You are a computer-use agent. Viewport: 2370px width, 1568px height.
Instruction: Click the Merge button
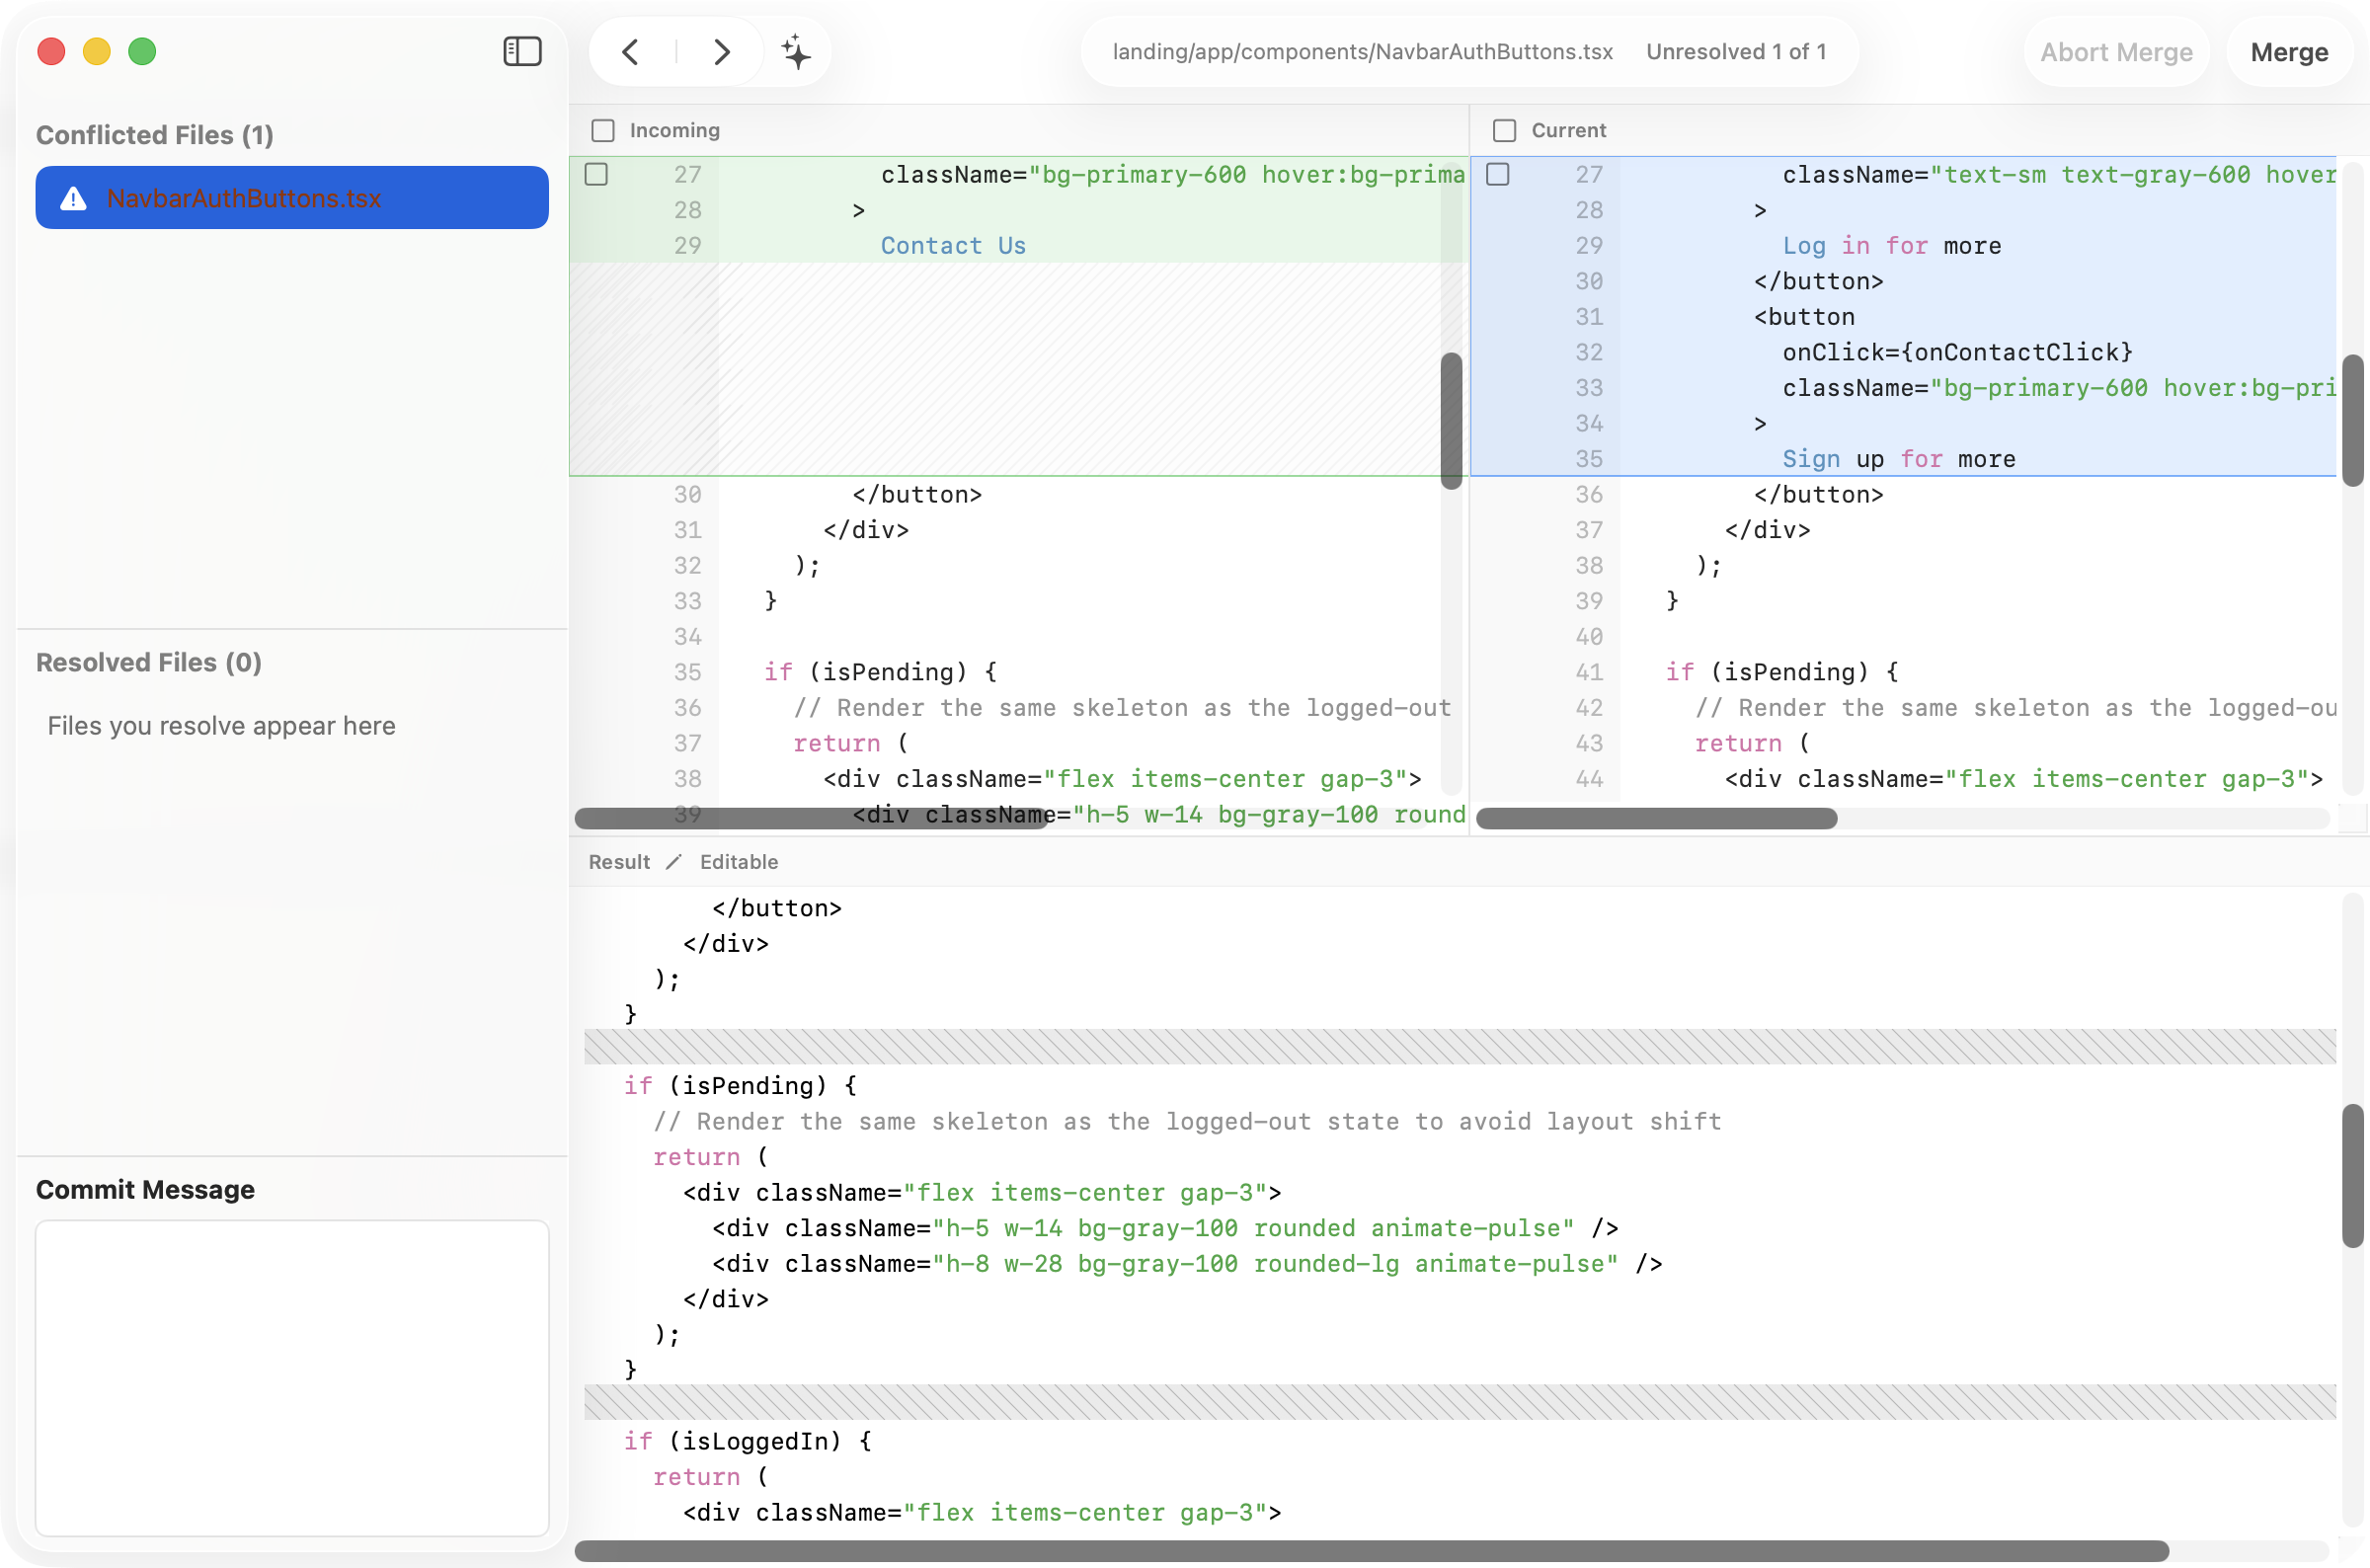point(2288,52)
